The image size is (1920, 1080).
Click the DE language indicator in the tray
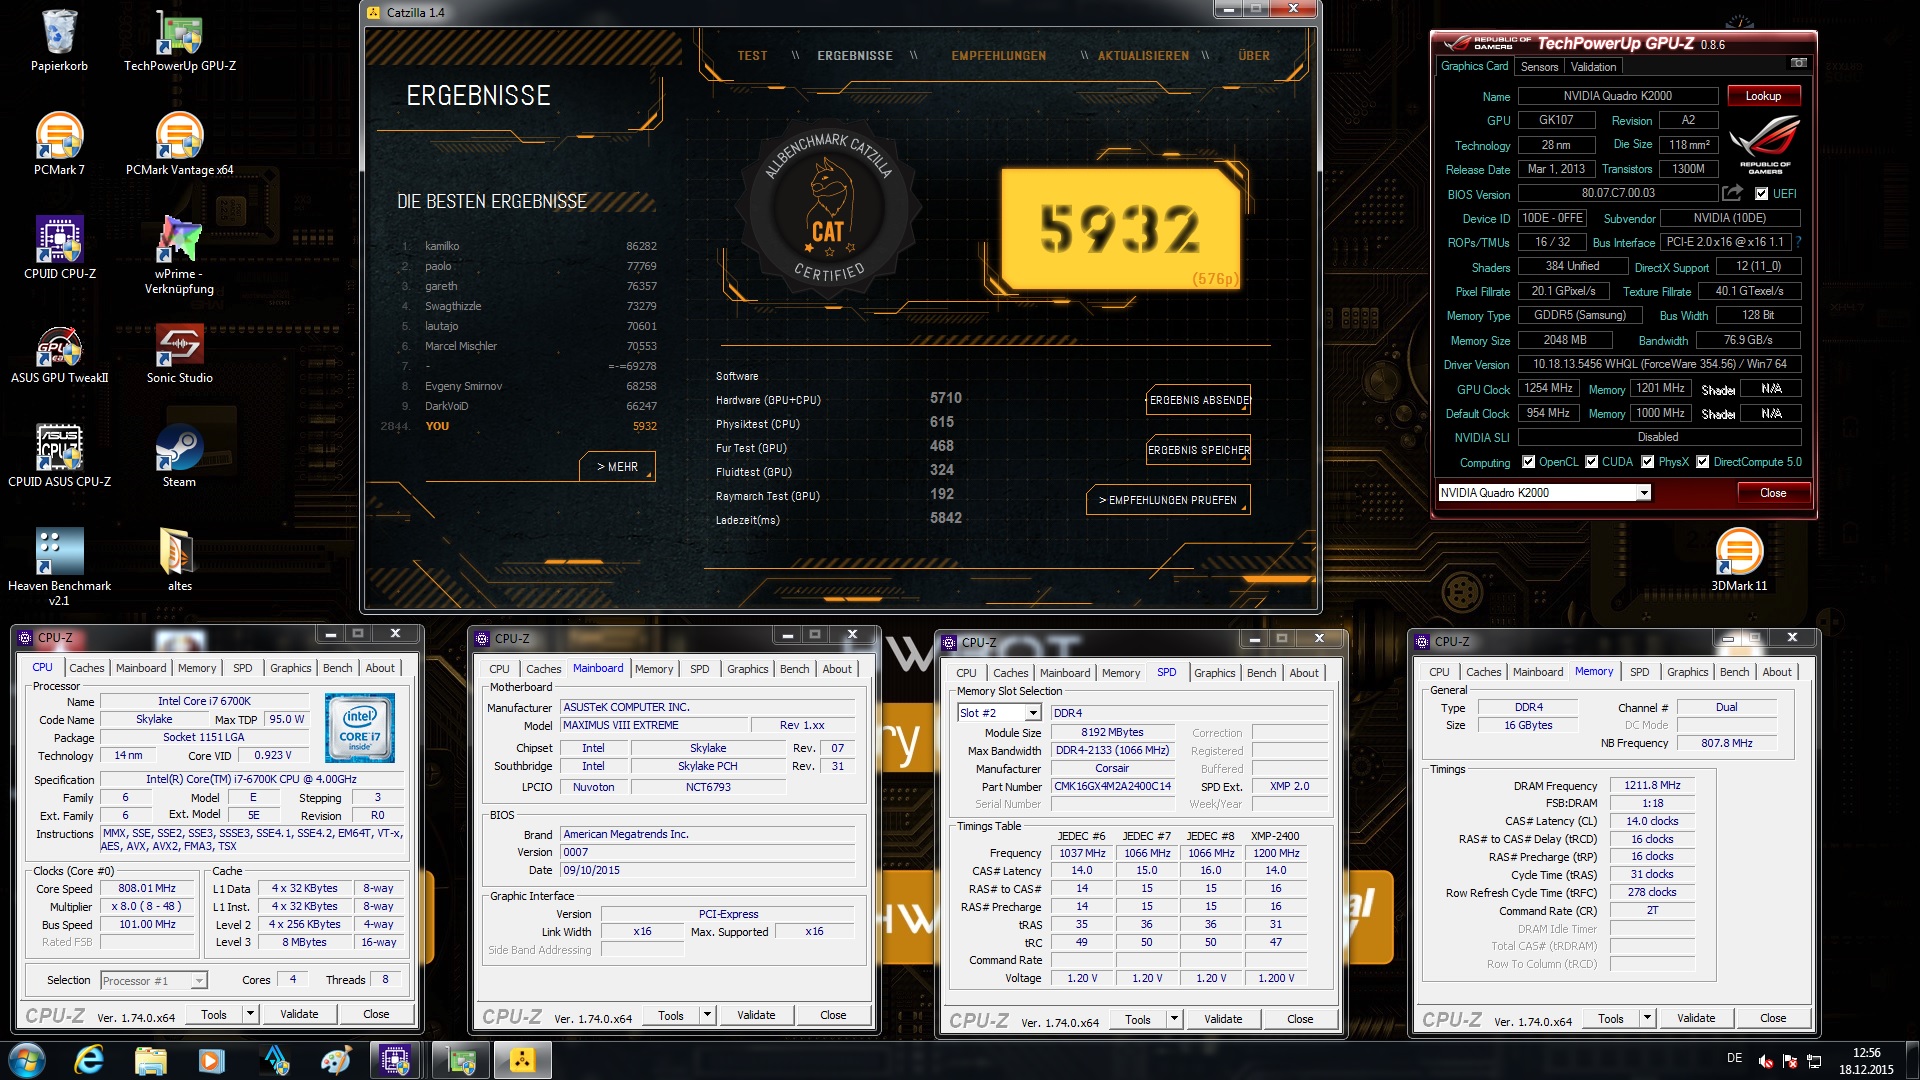(x=1734, y=1058)
